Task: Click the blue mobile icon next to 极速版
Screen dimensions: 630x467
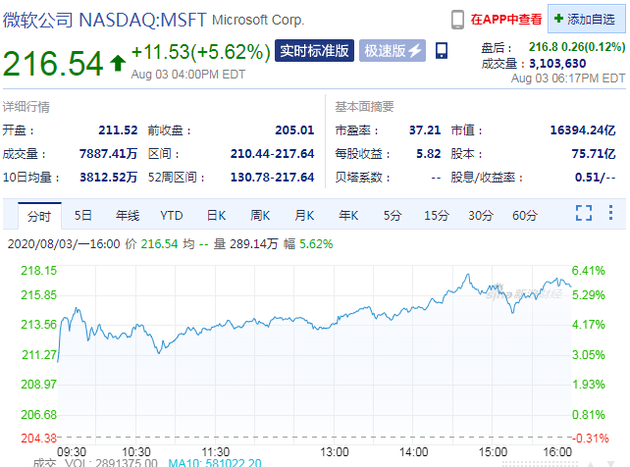Action: click(x=441, y=51)
